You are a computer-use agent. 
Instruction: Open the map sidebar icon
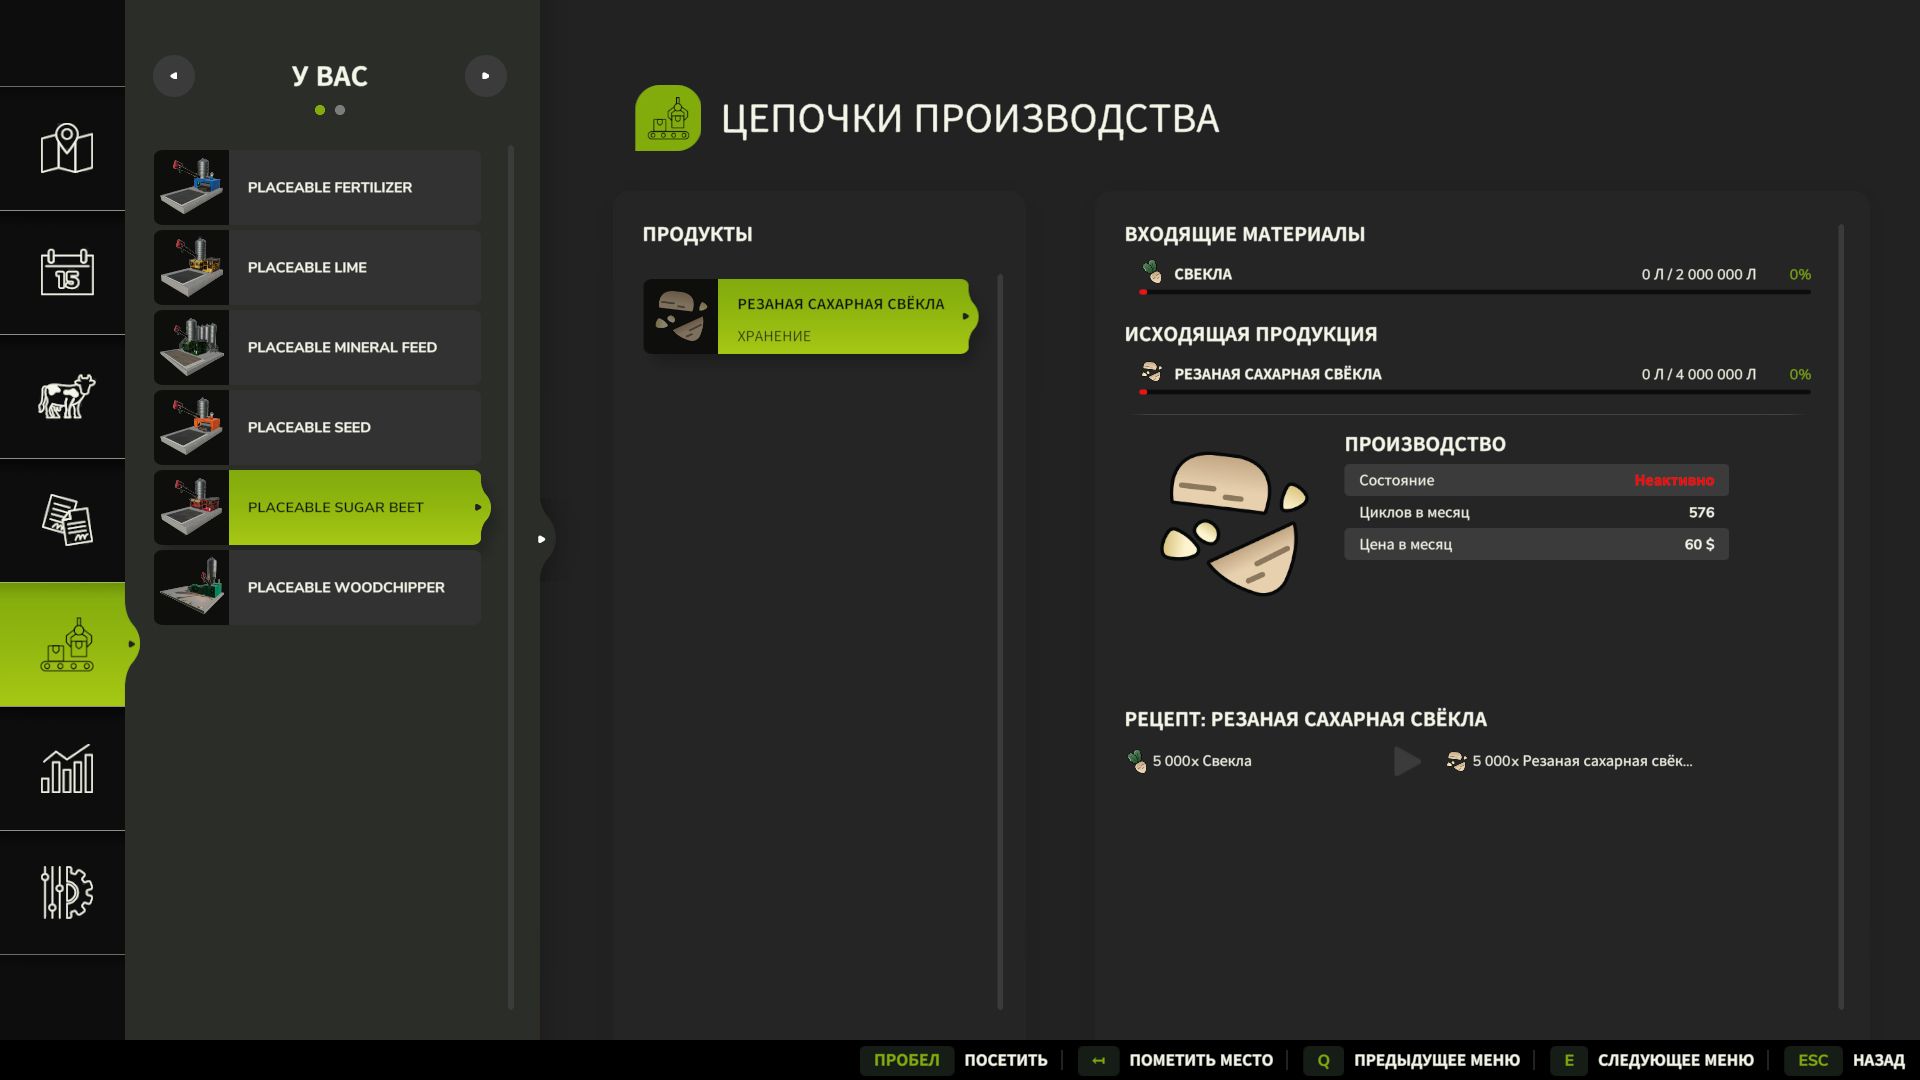tap(66, 149)
